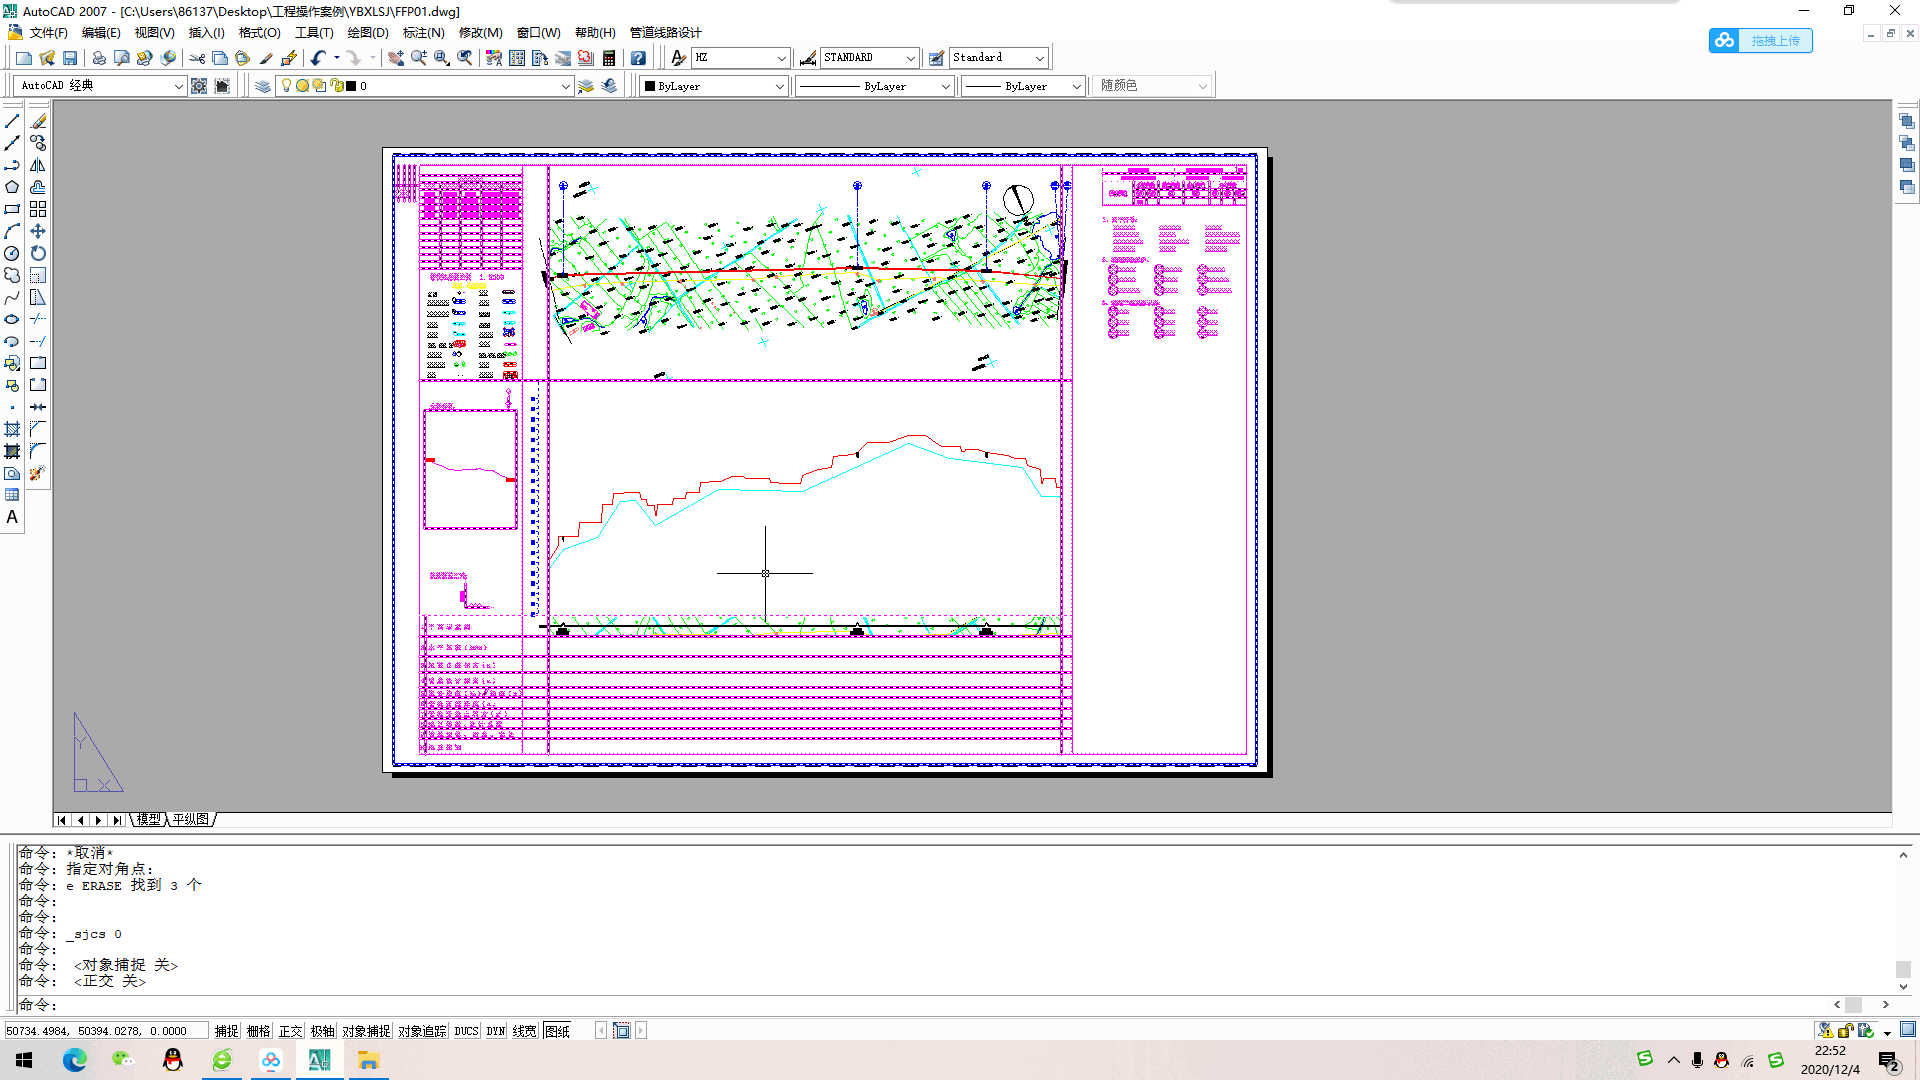Toggle 对象捕捉 object snap button
The image size is (1920, 1080).
pyautogui.click(x=366, y=1031)
